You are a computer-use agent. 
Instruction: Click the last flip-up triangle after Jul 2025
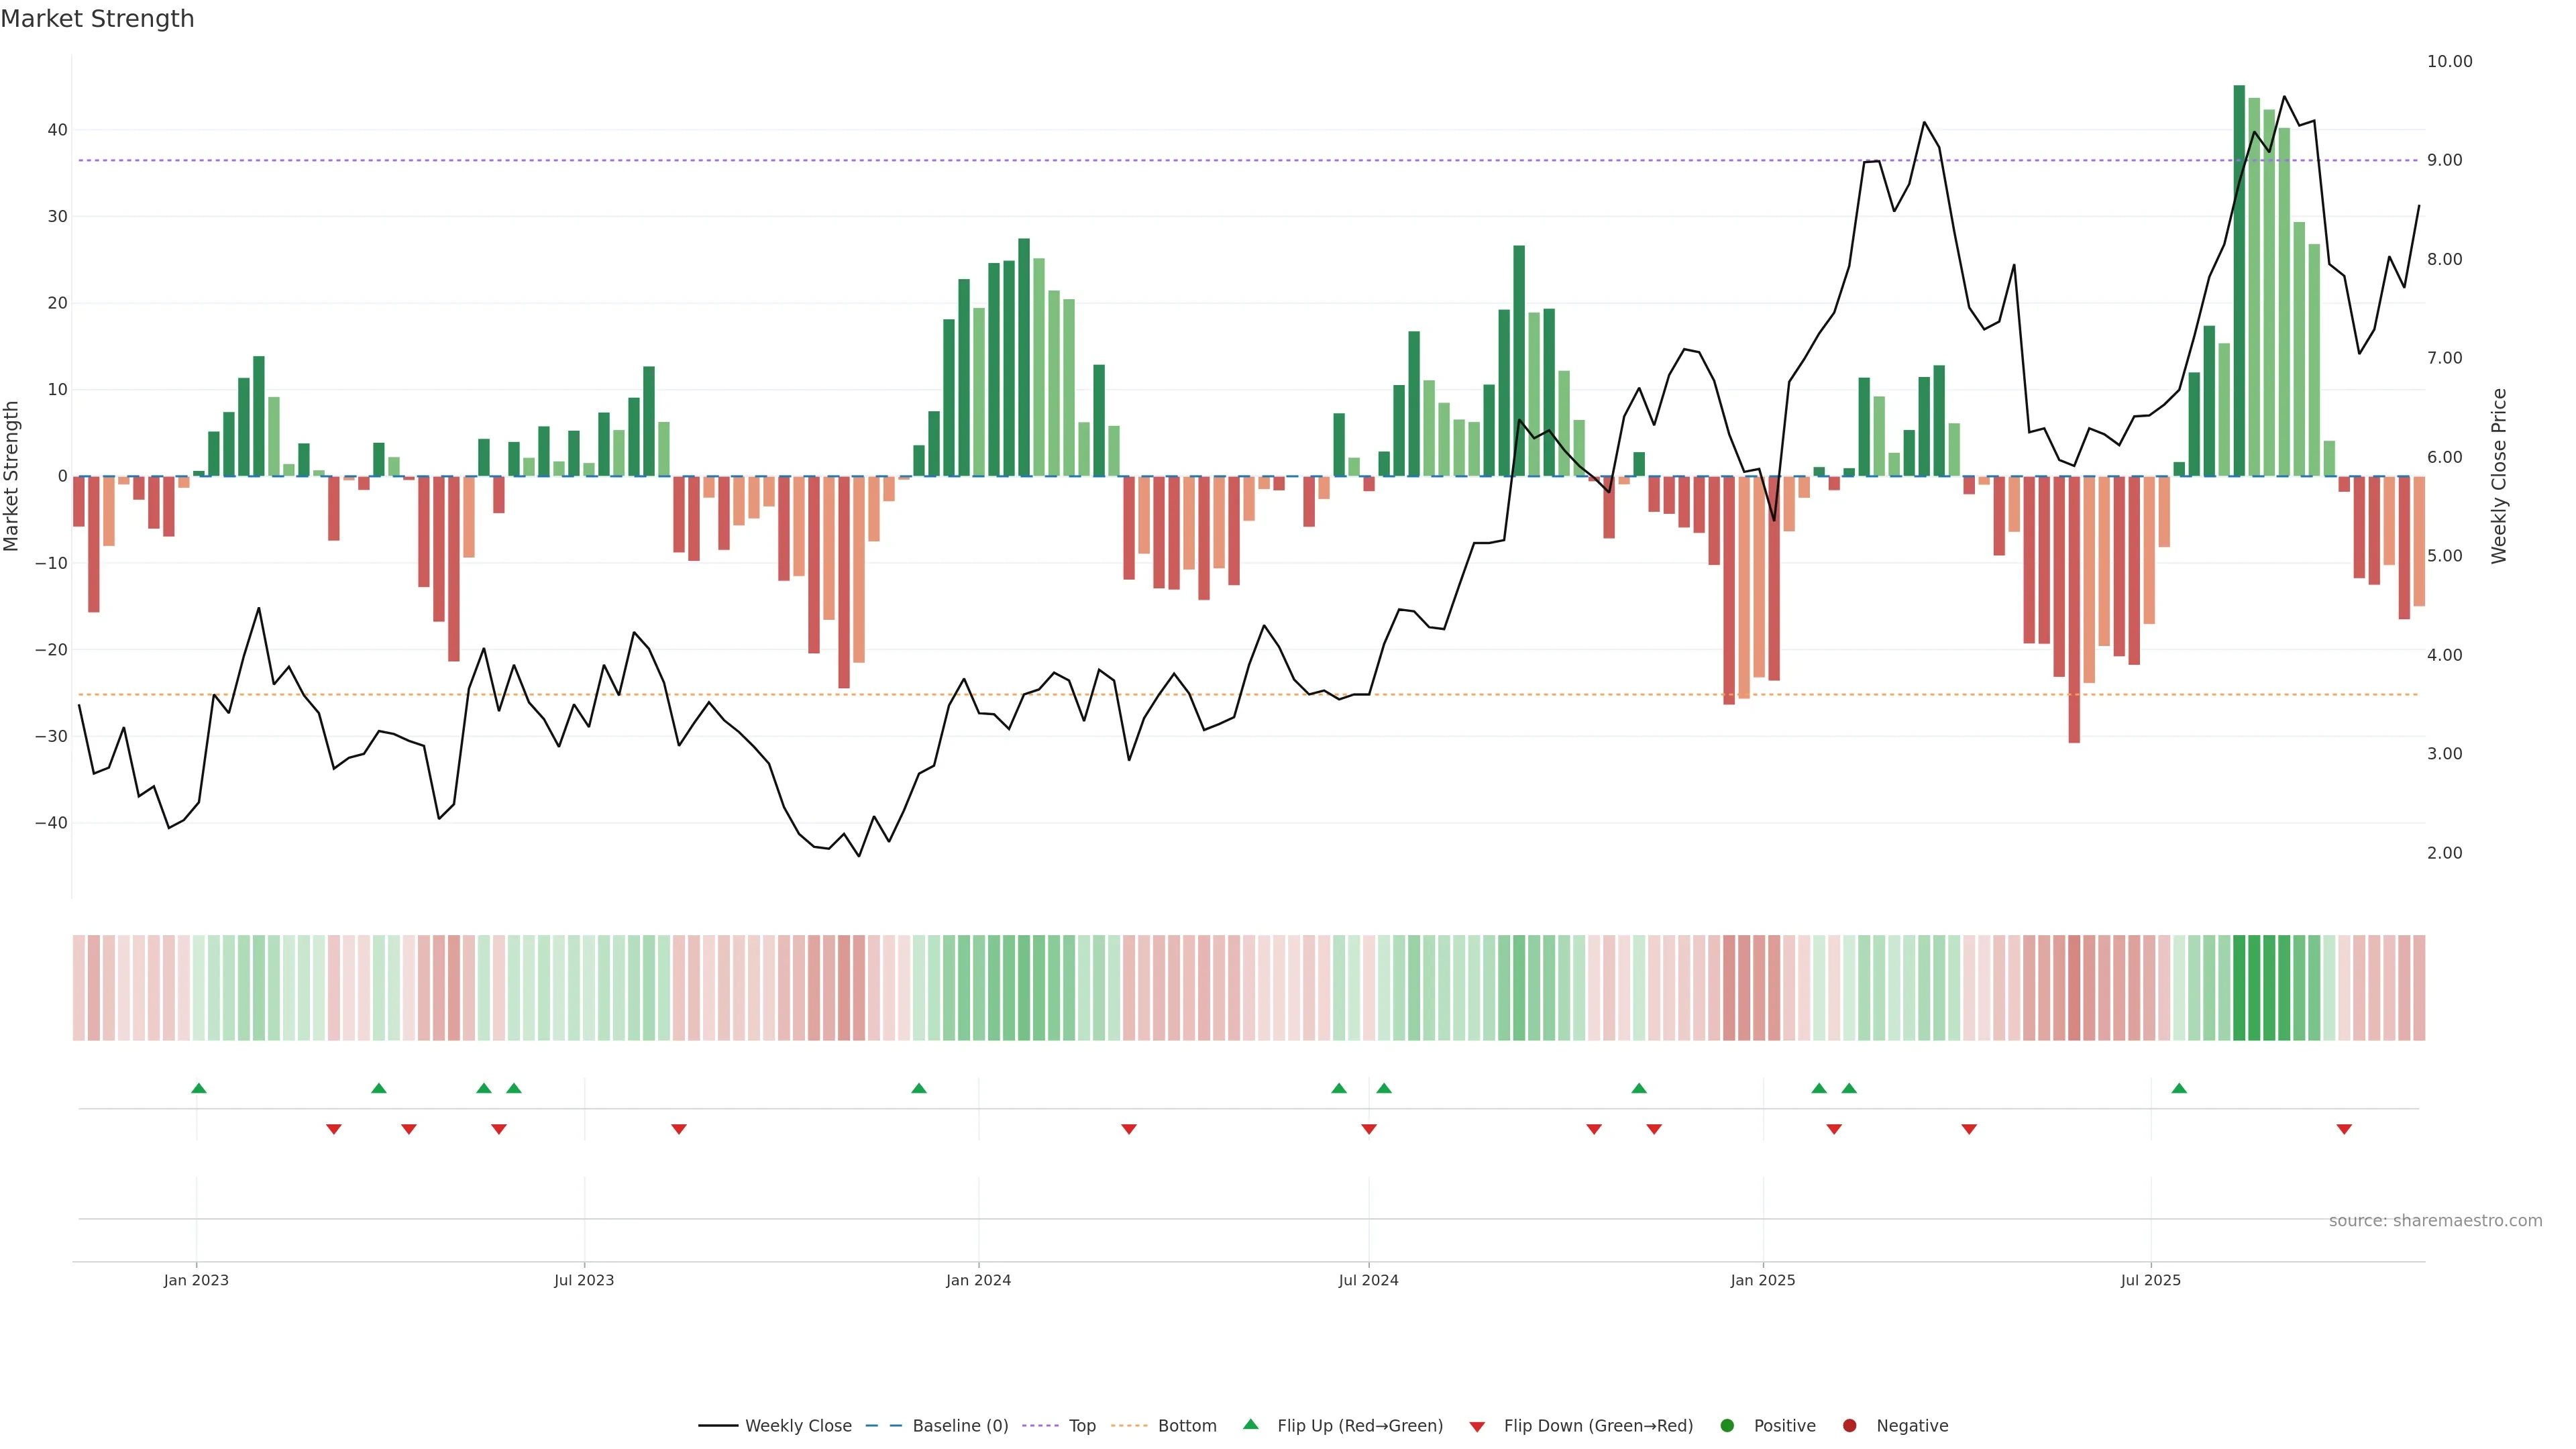coord(2179,1088)
